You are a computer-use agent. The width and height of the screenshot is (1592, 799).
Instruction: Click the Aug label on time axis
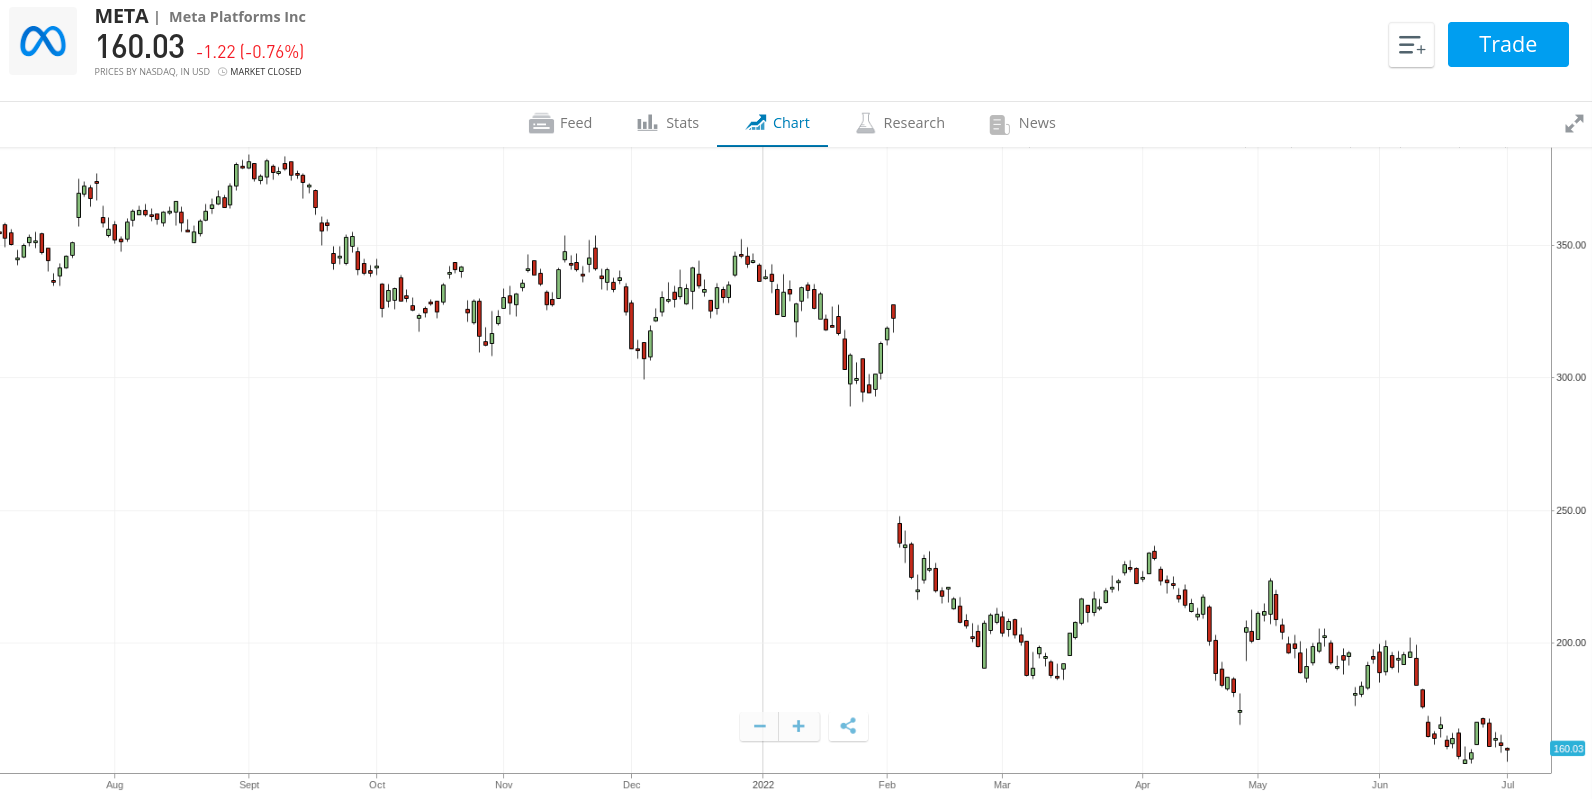tap(115, 785)
